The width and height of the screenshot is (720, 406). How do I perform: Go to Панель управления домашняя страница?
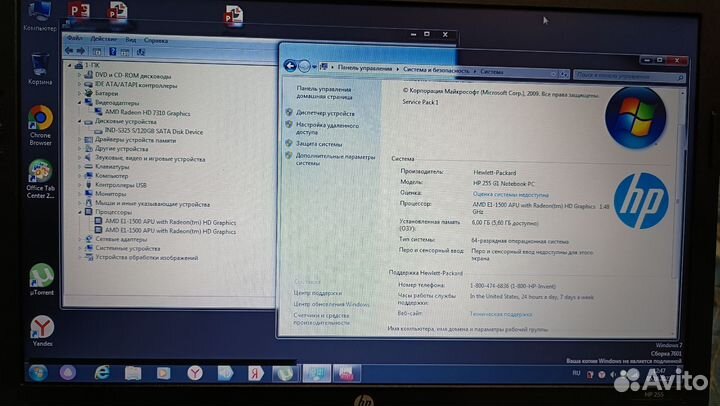[x=324, y=93]
